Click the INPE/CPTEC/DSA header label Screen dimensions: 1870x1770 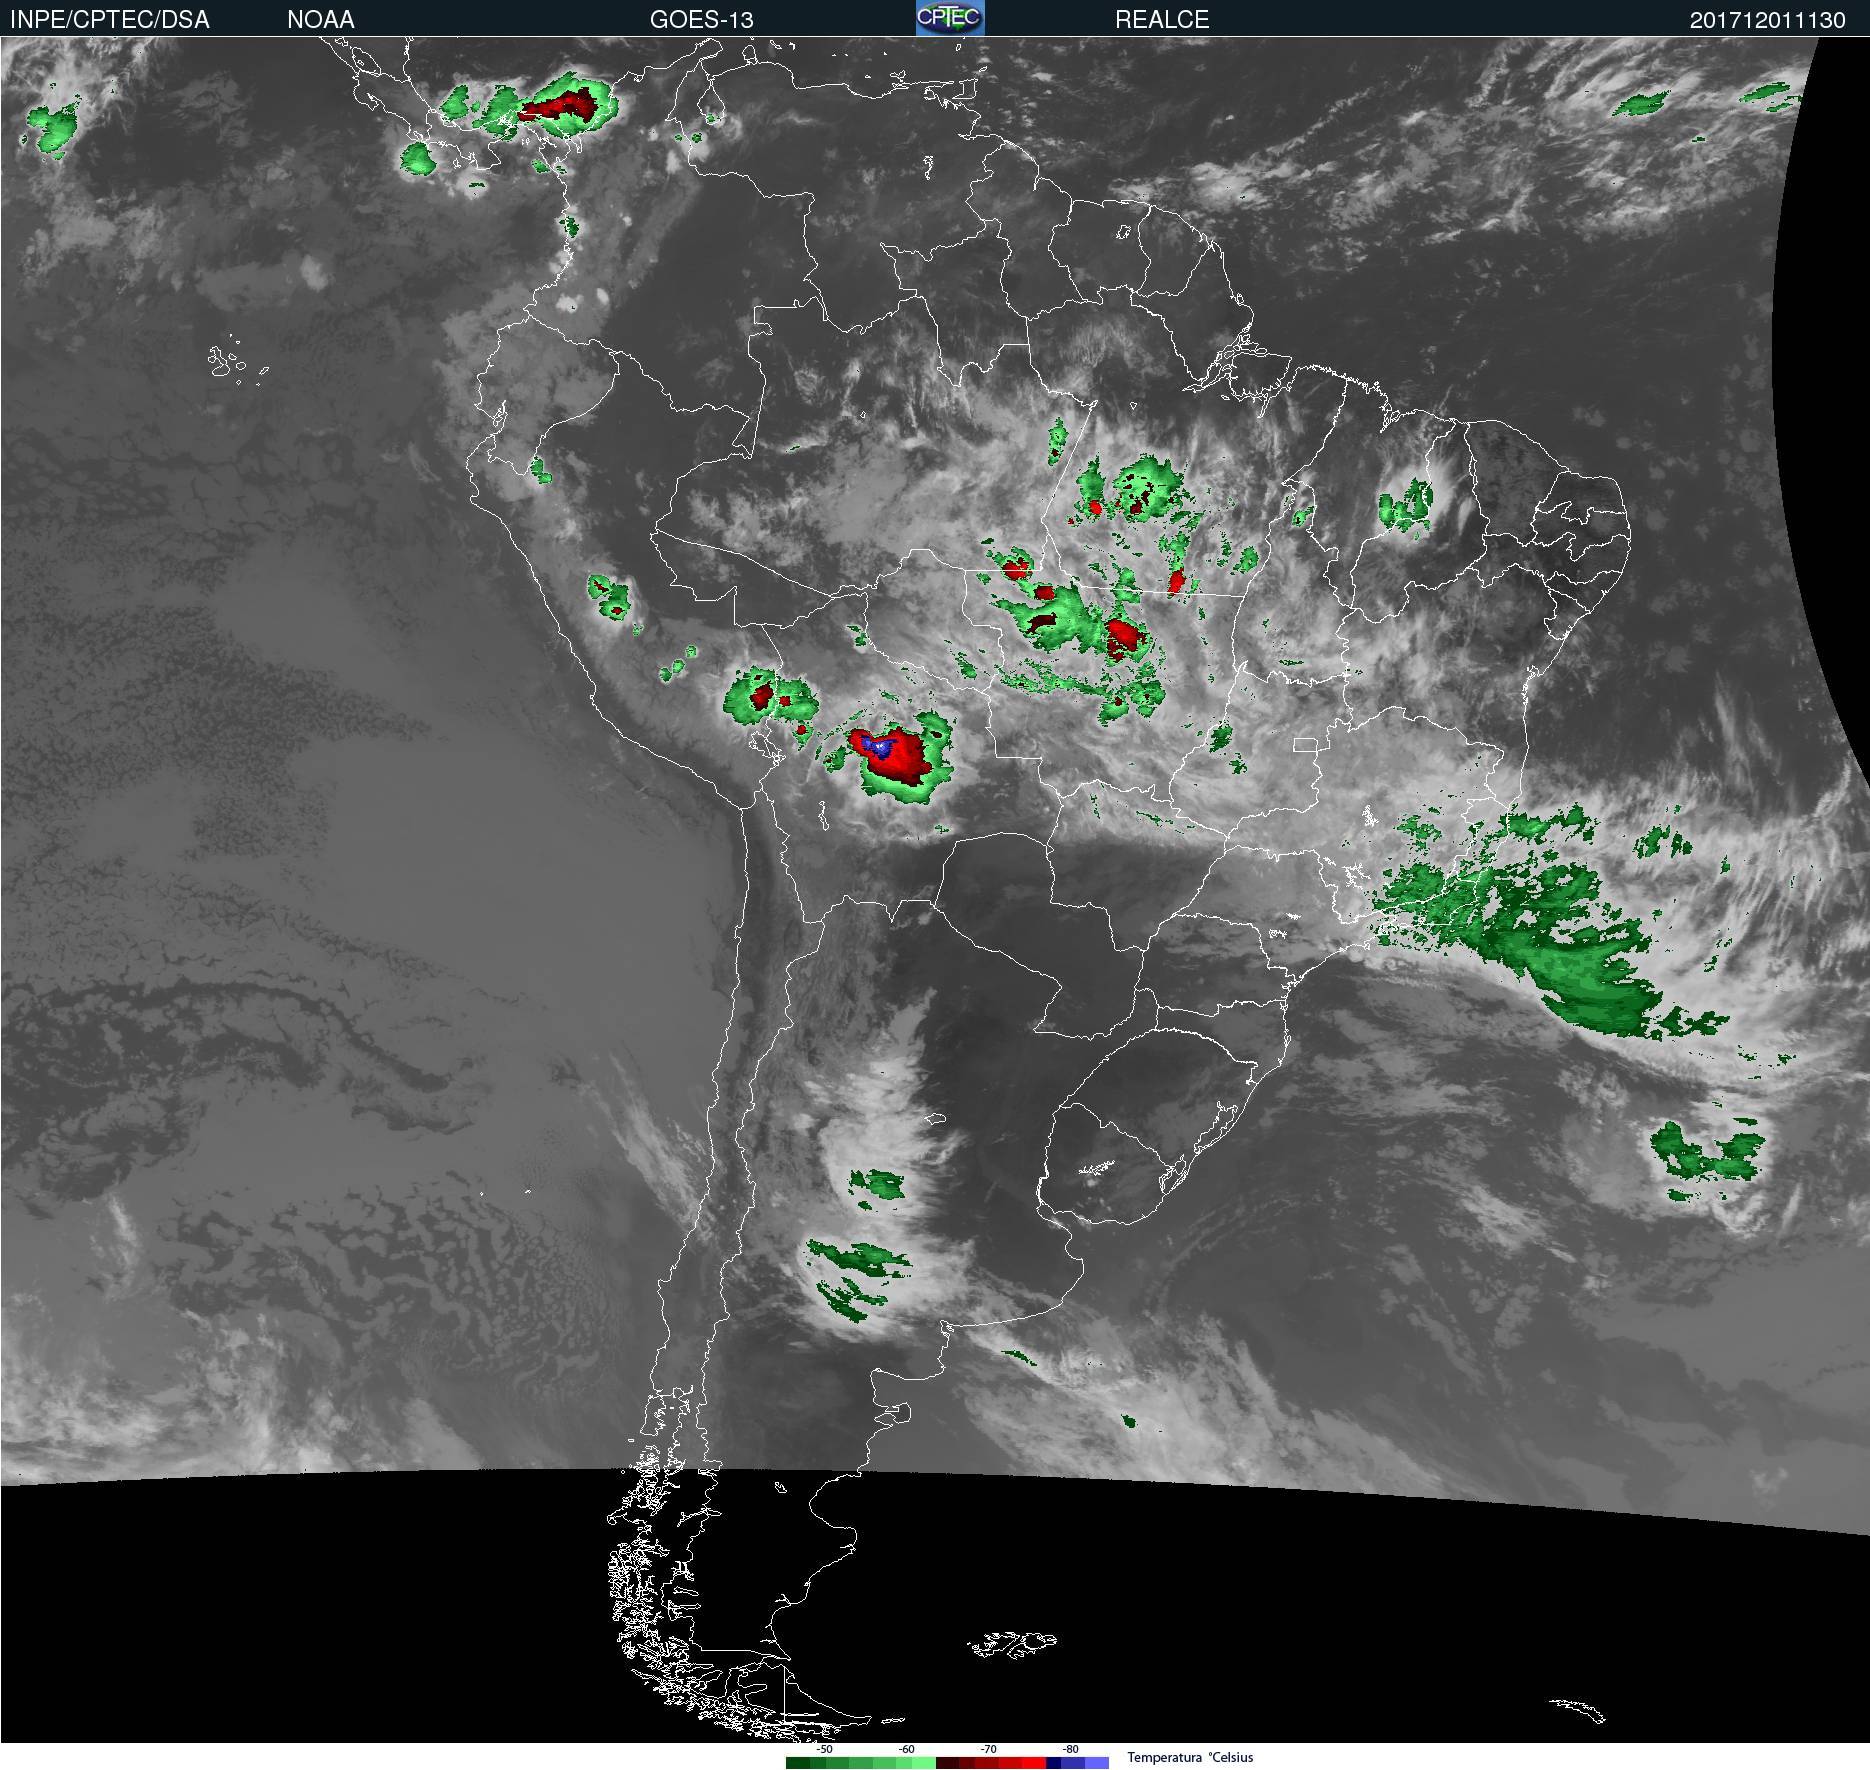click(x=109, y=20)
